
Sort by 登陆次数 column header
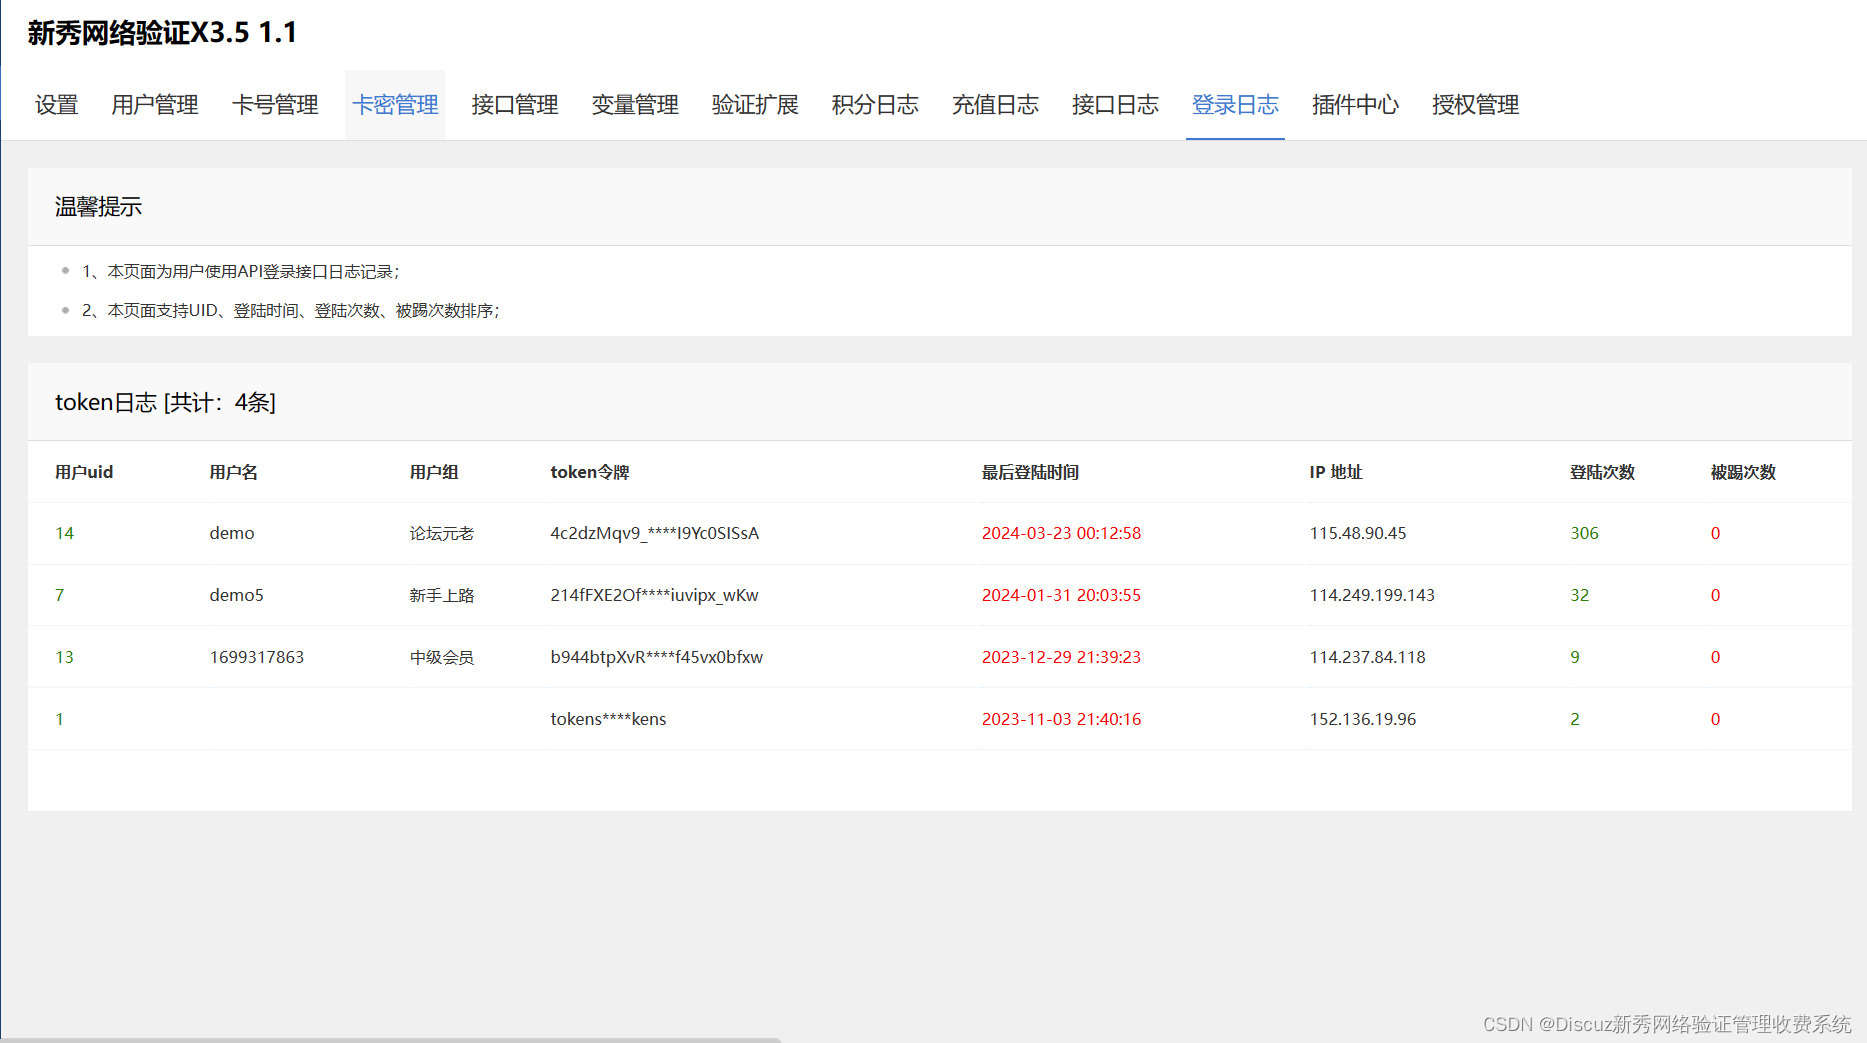point(1602,472)
